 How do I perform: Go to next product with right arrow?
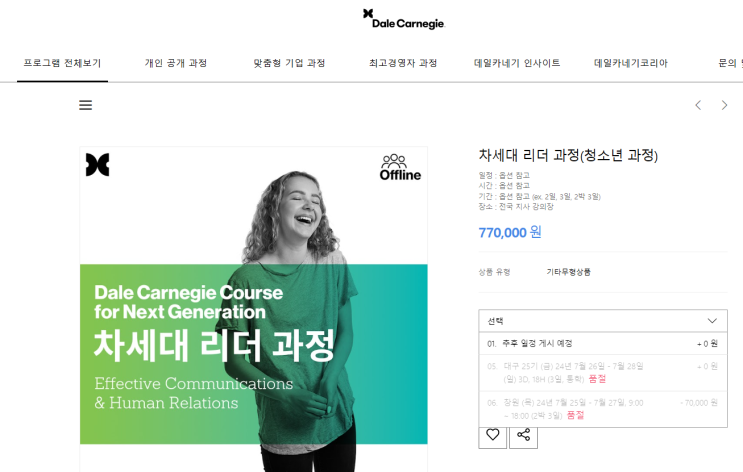point(724,105)
